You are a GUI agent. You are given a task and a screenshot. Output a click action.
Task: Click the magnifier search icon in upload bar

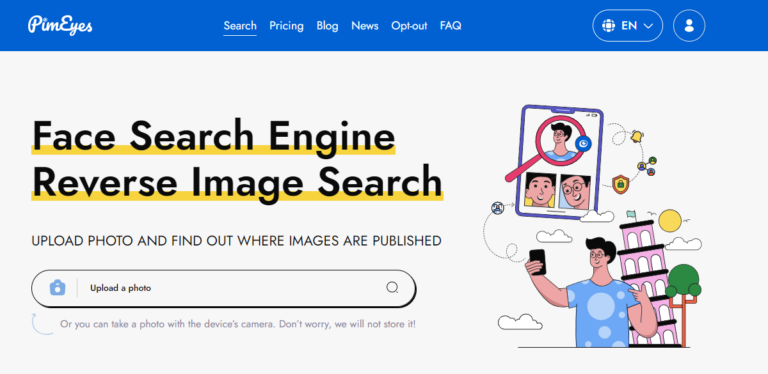click(392, 287)
